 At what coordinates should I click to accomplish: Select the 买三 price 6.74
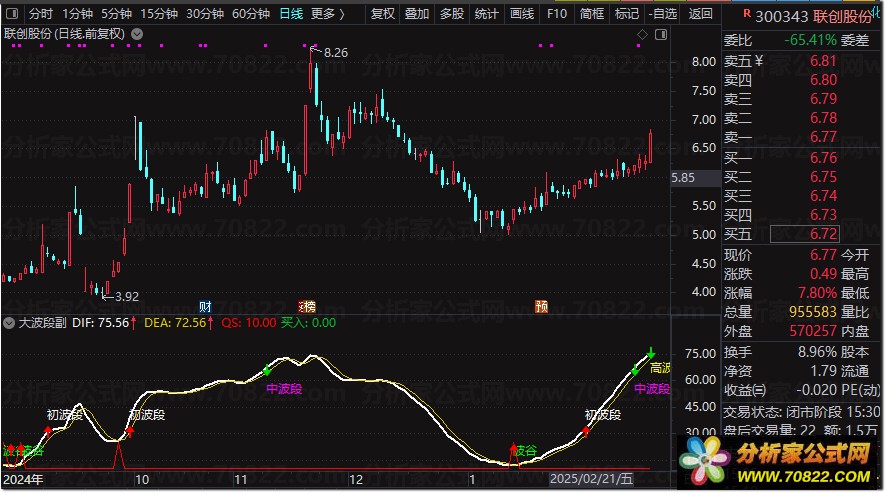click(x=823, y=196)
